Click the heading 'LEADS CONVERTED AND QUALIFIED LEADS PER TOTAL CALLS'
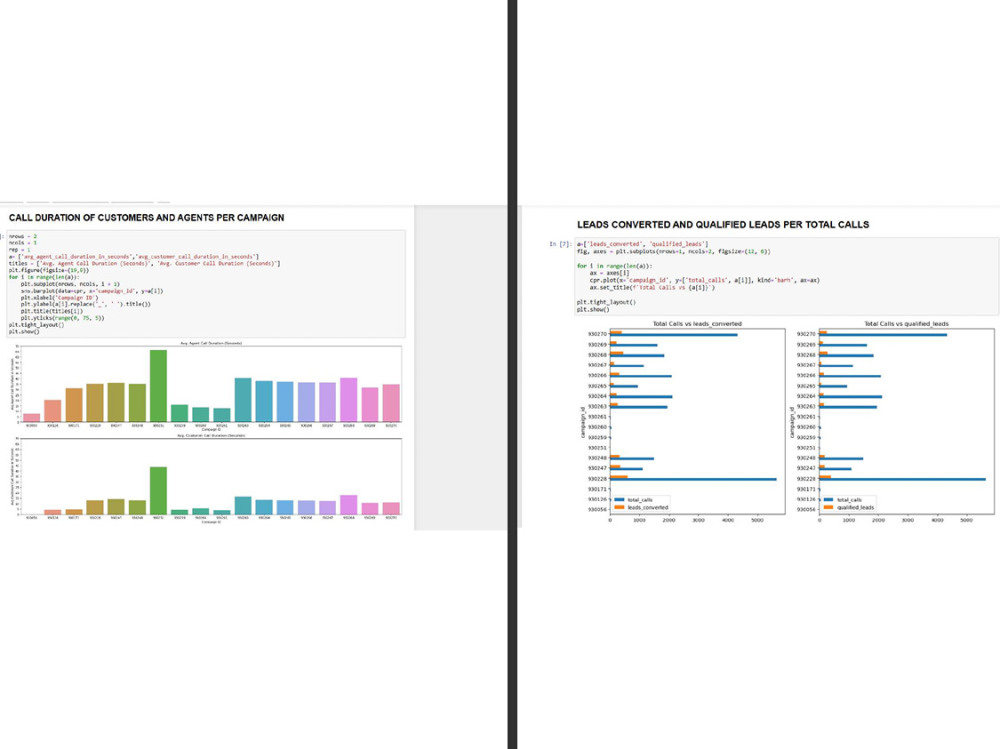This screenshot has height=749, width=1000. 723,225
